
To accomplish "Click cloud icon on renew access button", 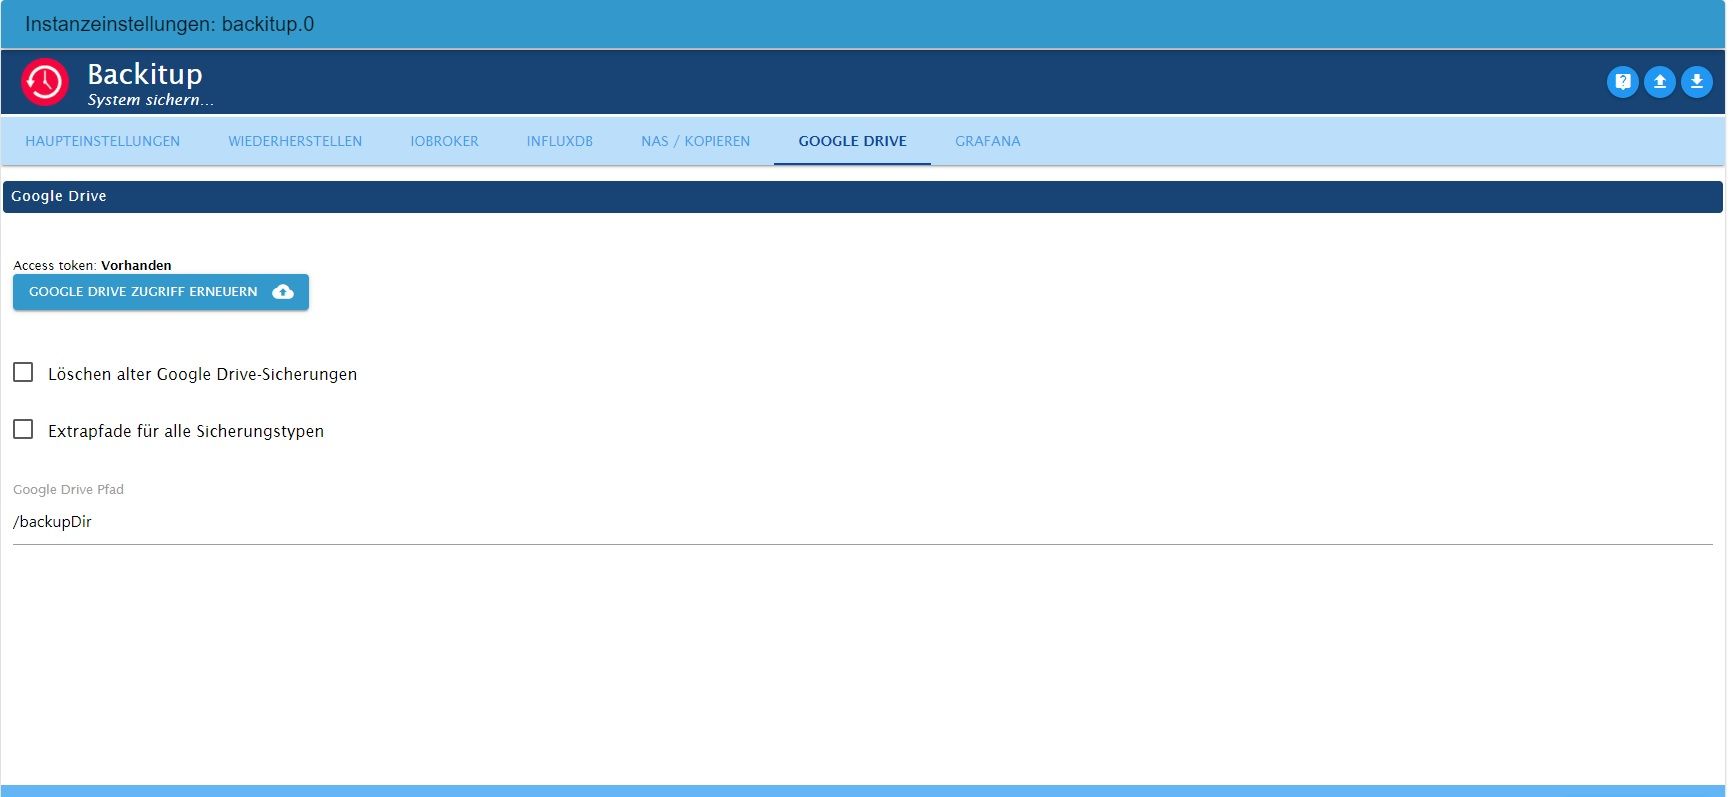I will [283, 292].
